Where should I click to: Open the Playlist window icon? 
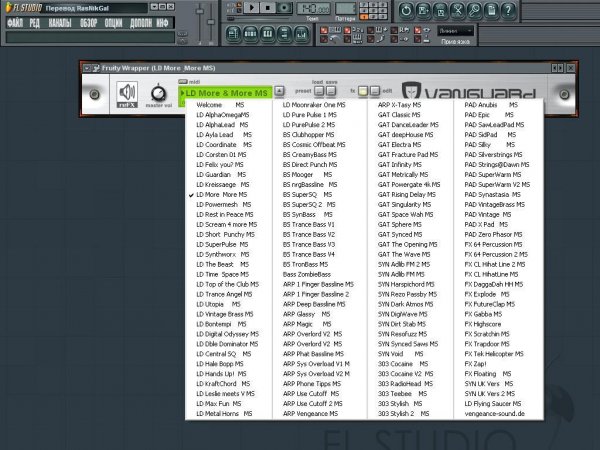(233, 34)
